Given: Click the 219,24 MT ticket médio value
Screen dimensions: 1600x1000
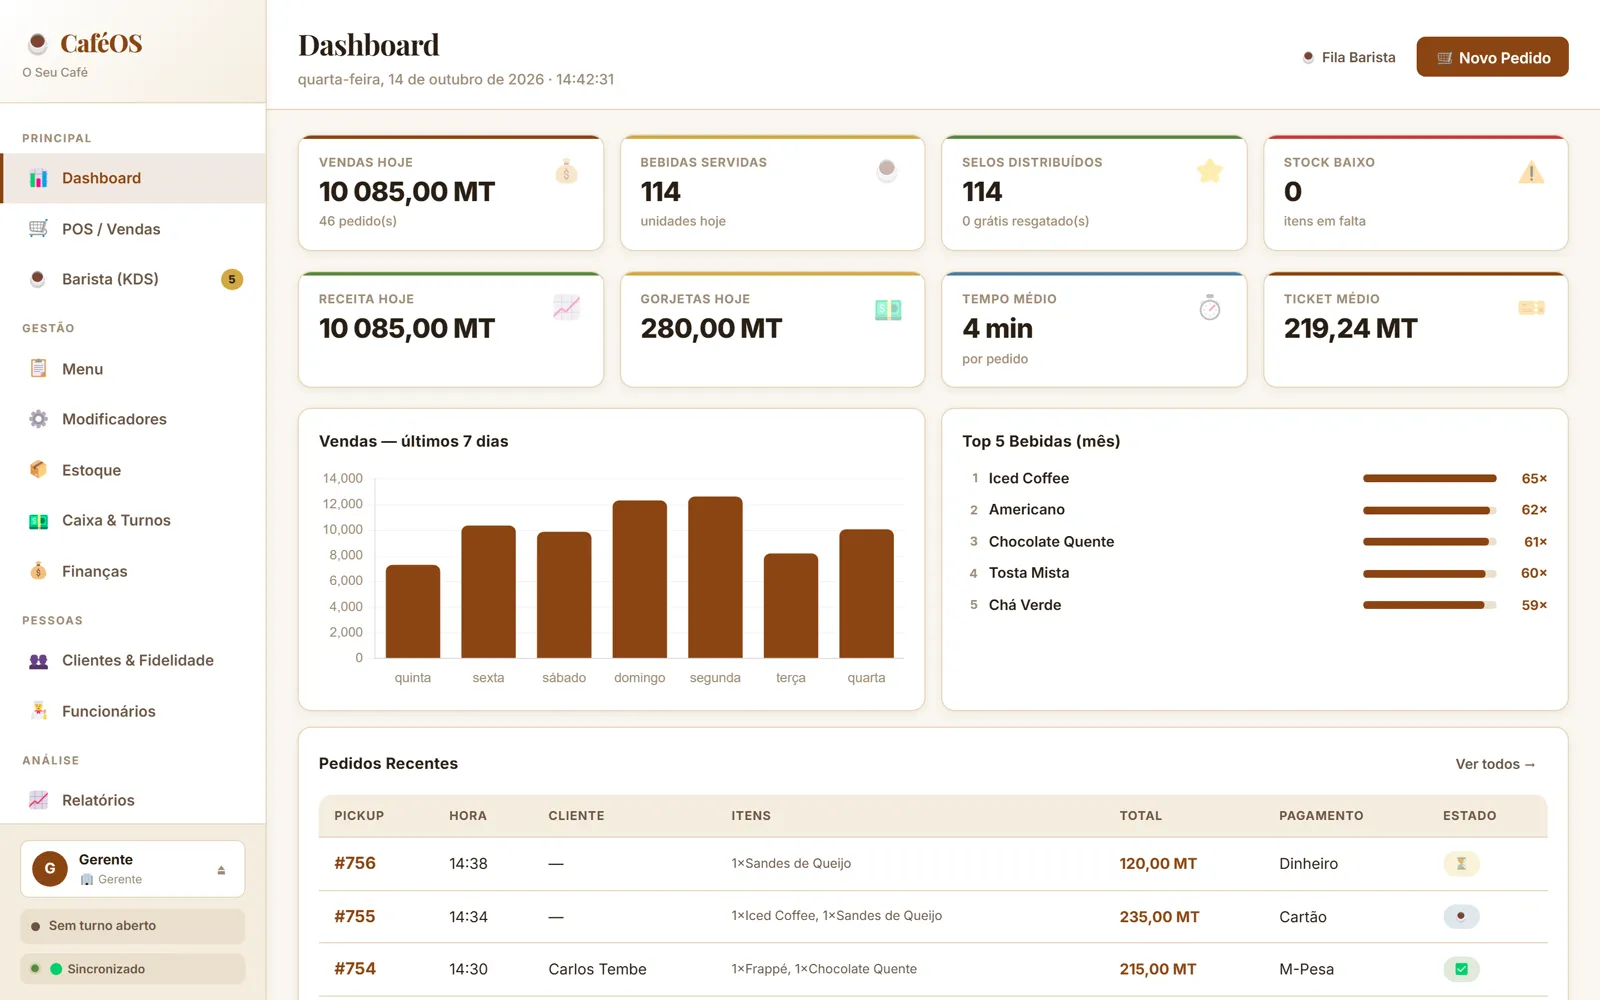Looking at the screenshot, I should [x=1350, y=328].
